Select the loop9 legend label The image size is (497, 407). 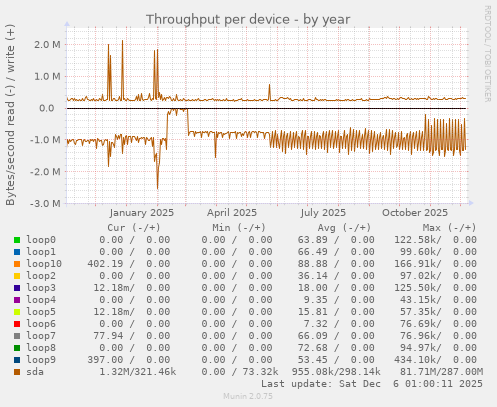41,360
